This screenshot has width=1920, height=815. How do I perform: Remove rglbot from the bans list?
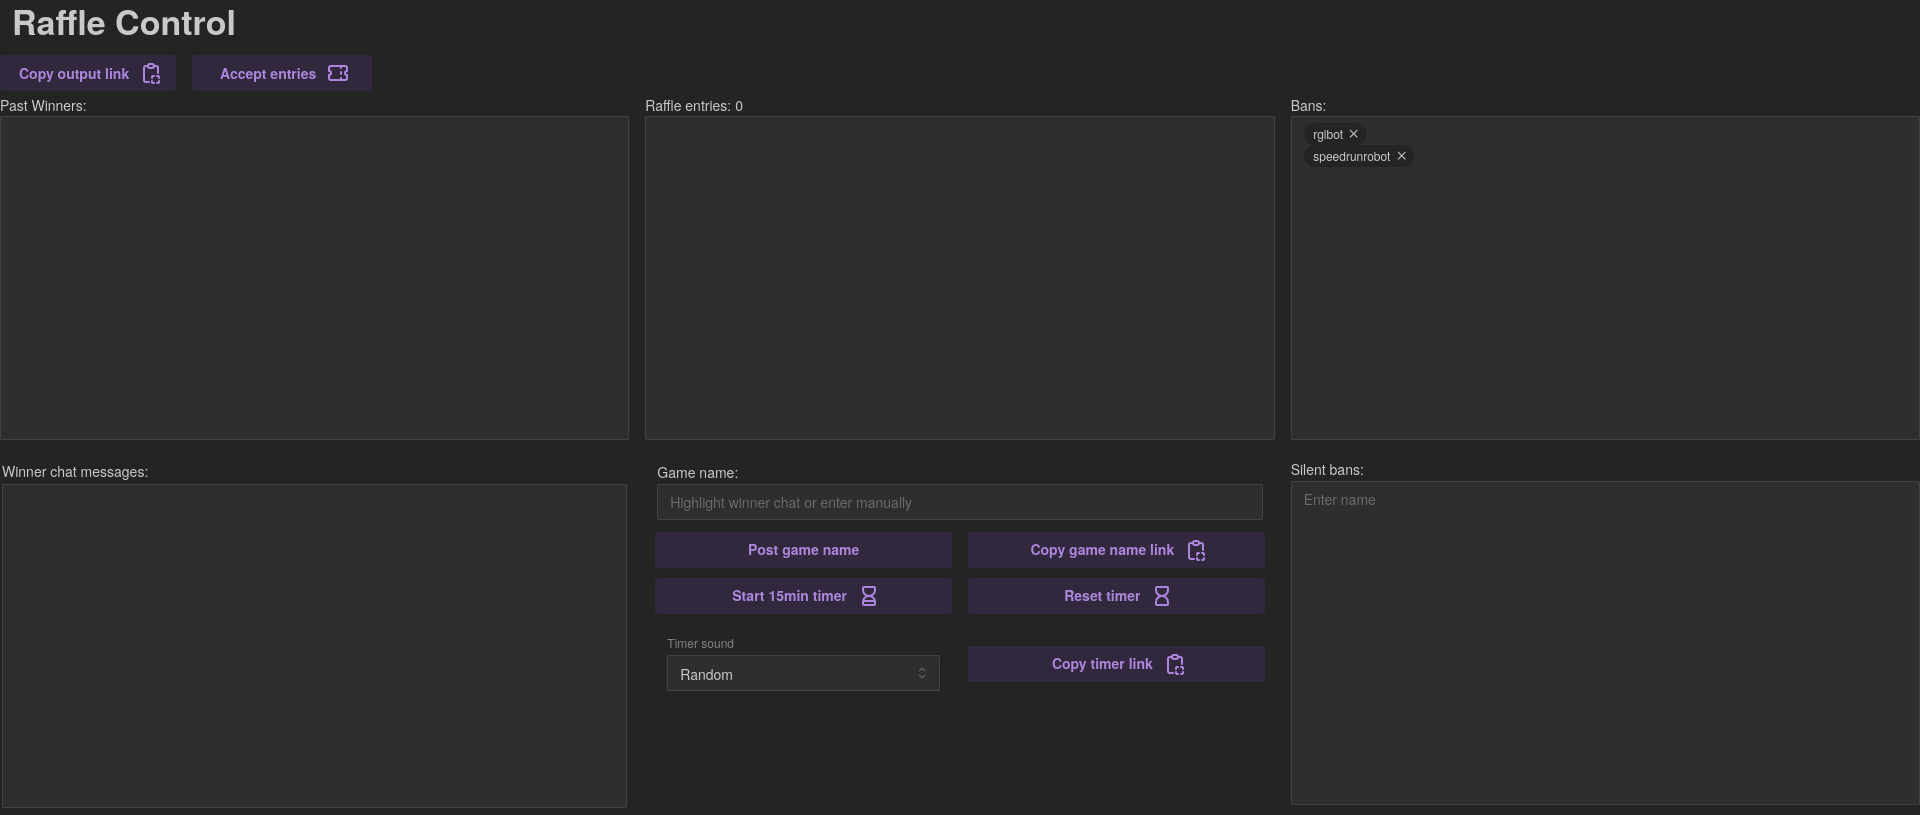tap(1354, 134)
